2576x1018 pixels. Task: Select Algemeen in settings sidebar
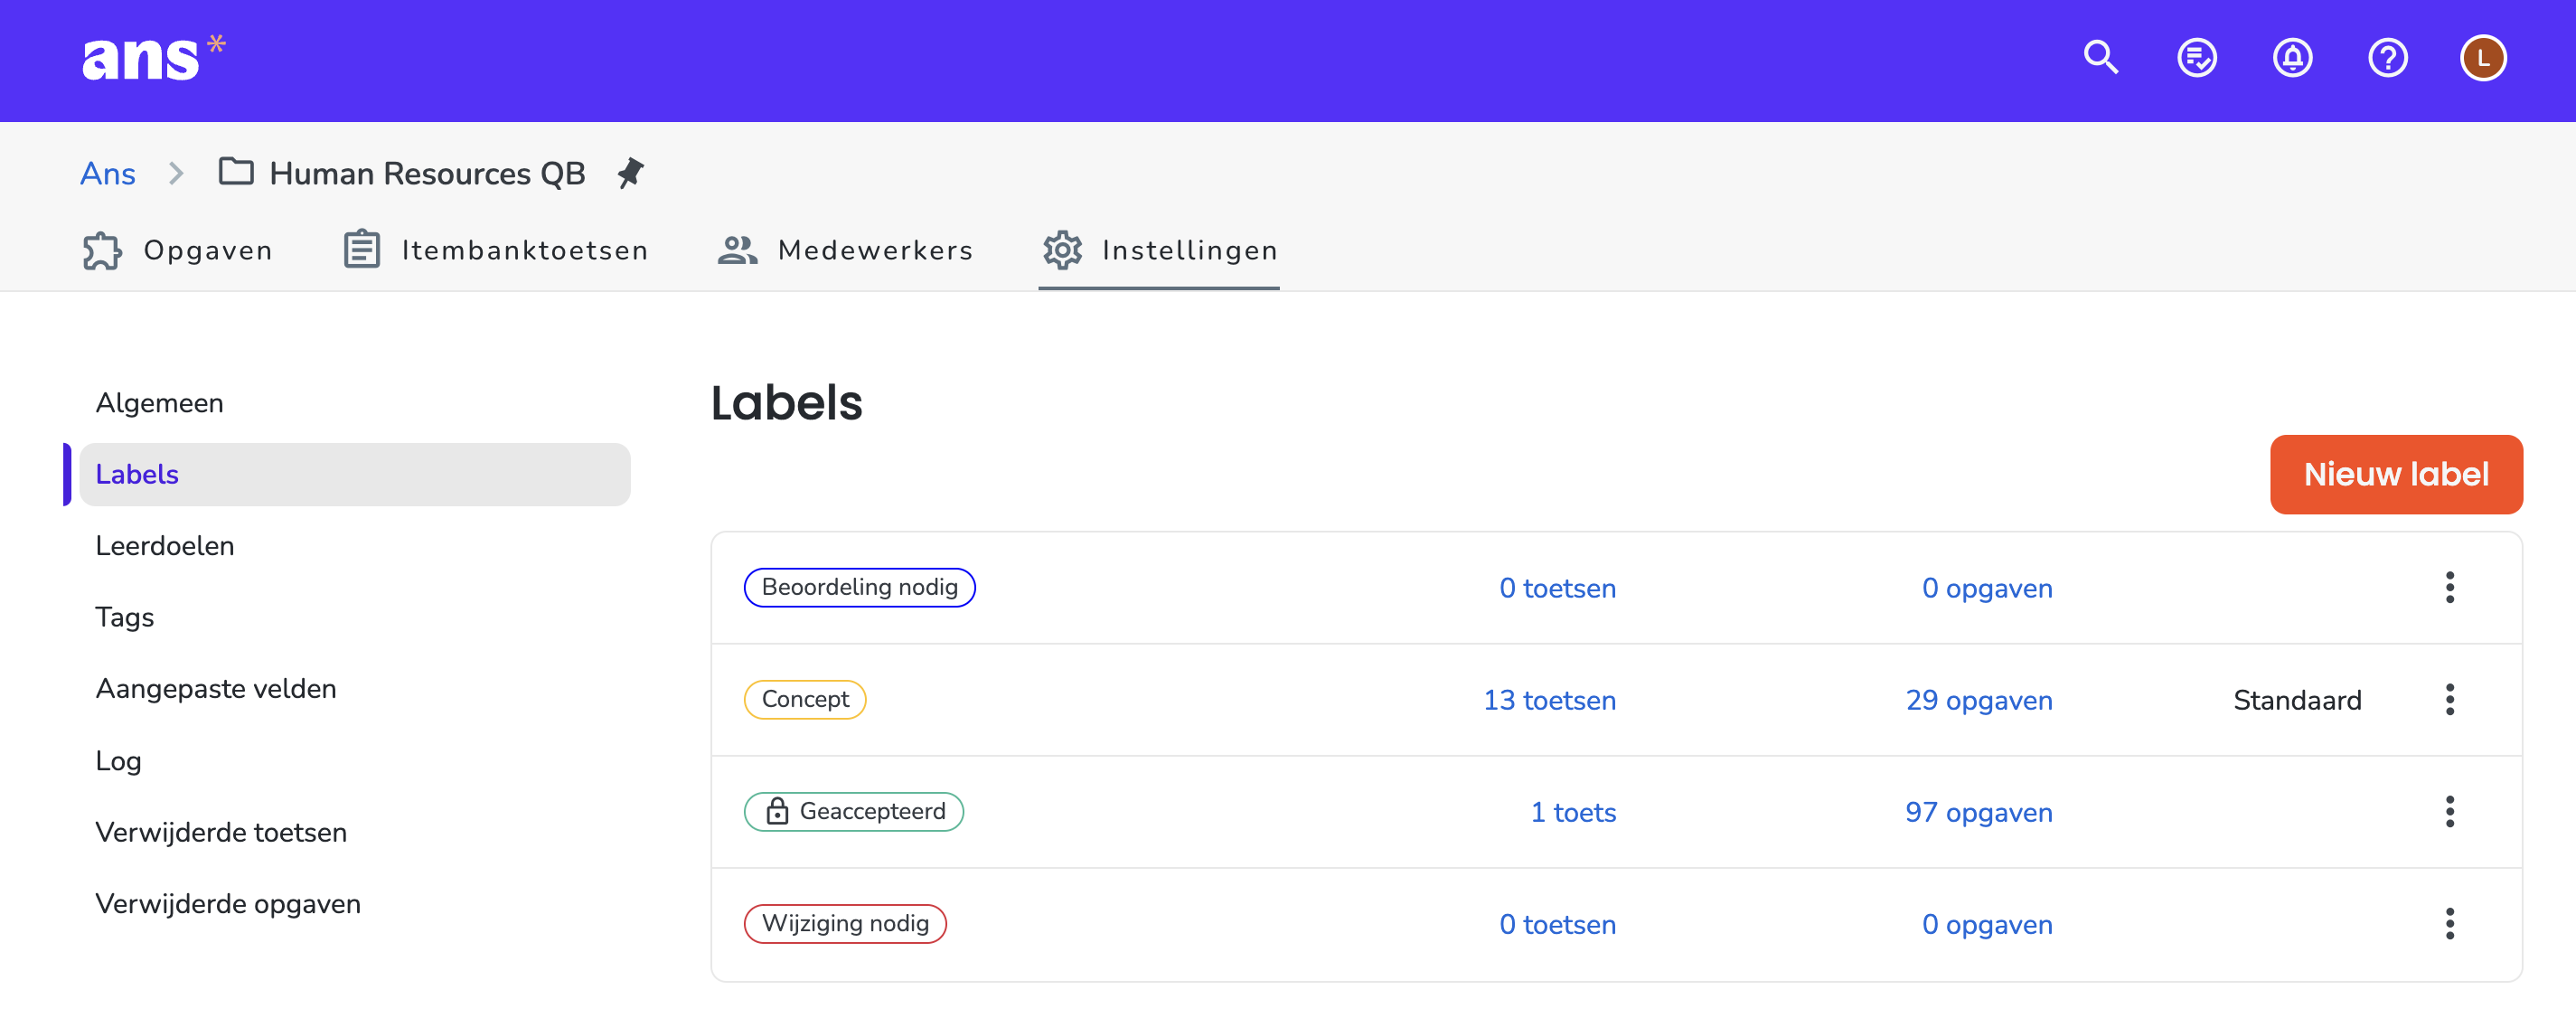pyautogui.click(x=355, y=403)
